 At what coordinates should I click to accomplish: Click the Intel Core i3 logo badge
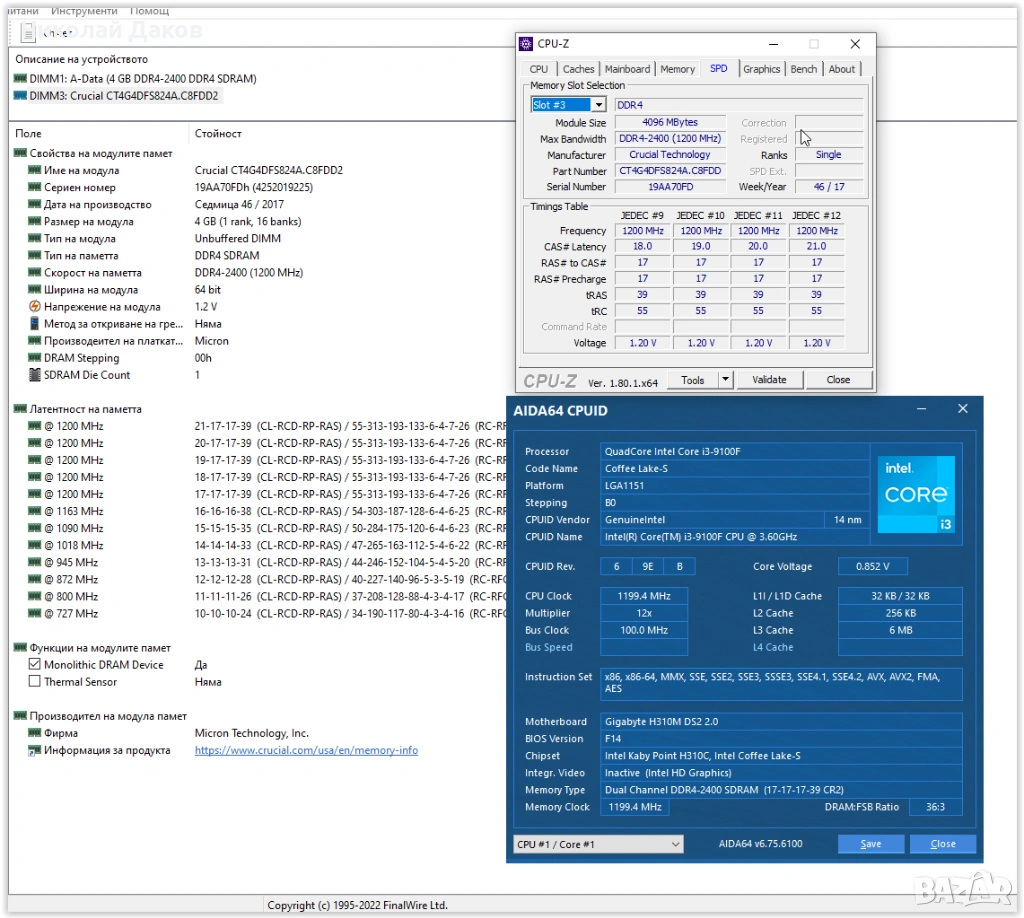pyautogui.click(x=916, y=494)
